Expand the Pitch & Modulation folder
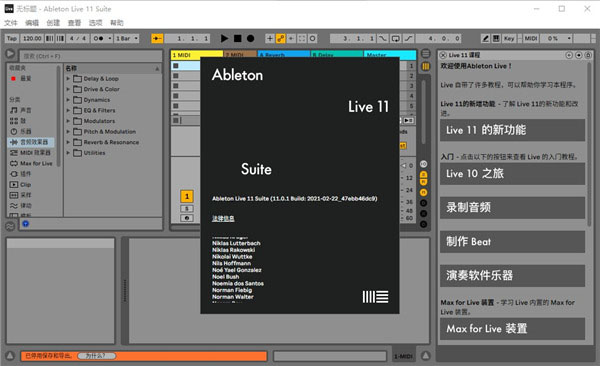This screenshot has height=366, width=600. pos(68,131)
